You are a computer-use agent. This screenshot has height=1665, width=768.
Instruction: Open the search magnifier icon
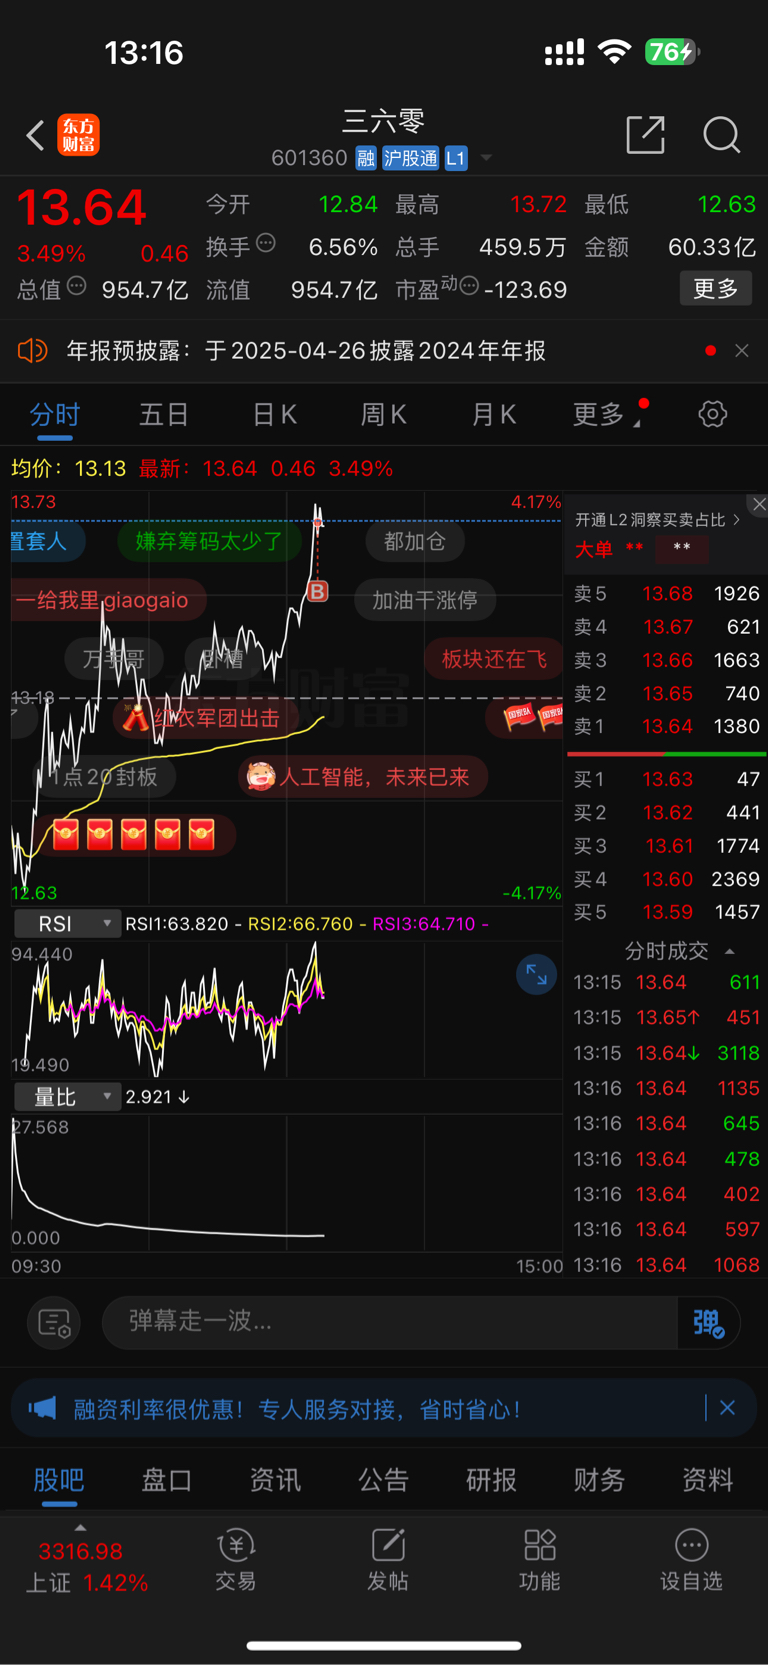pos(721,135)
